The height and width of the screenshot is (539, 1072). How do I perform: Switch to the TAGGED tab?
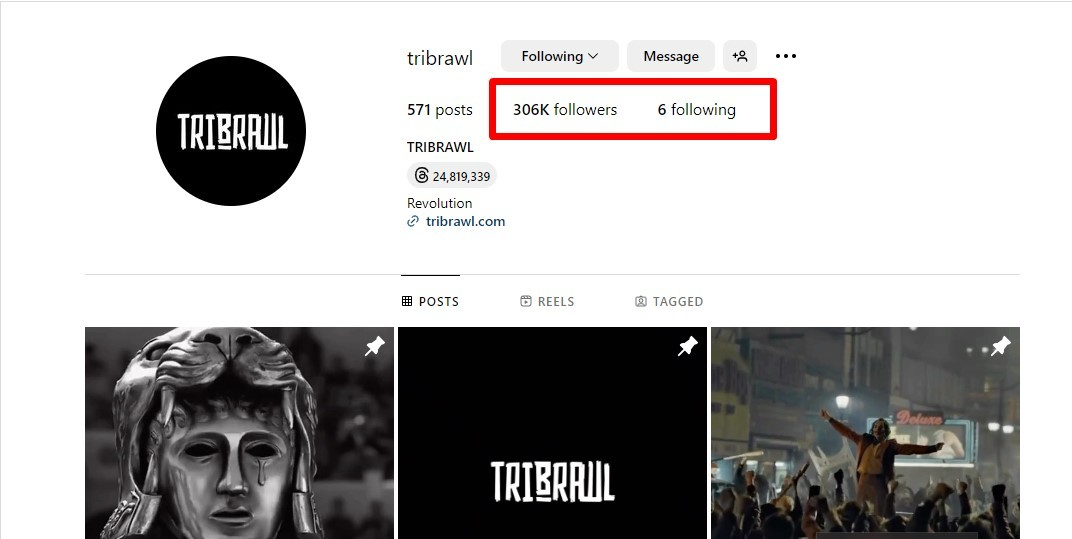click(x=669, y=302)
